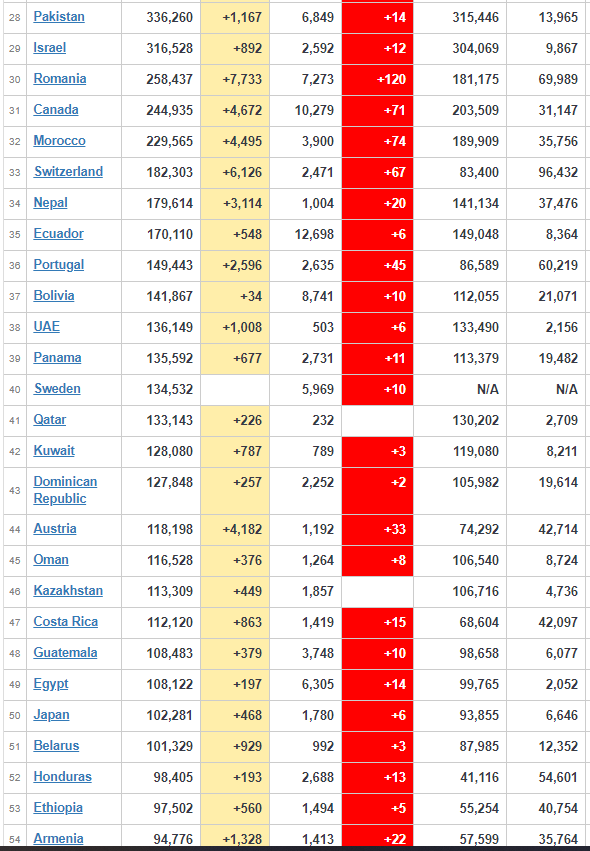Open the Switzerland country page

tap(68, 172)
